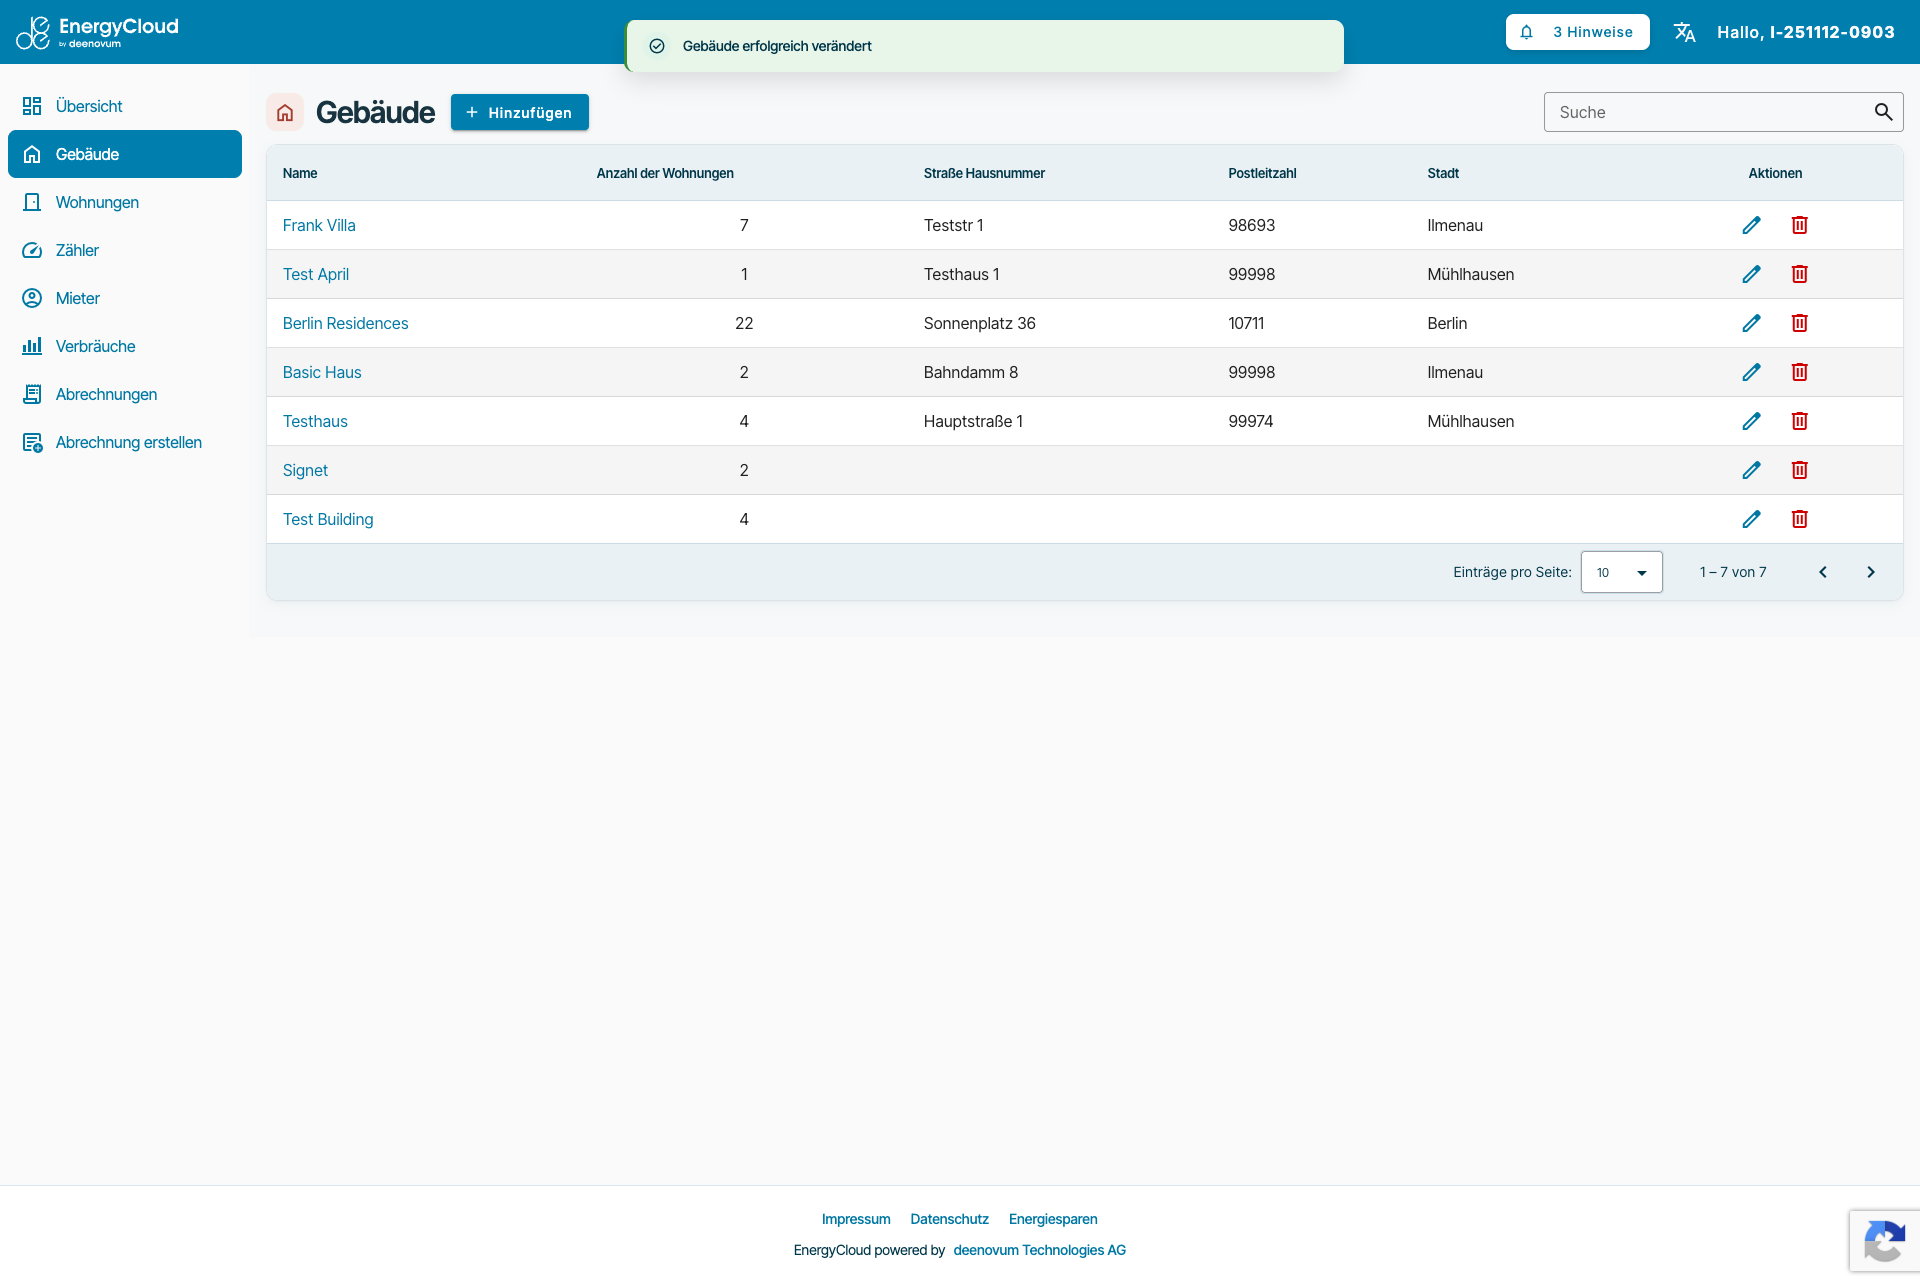
Task: Click the Name column header
Action: 300,173
